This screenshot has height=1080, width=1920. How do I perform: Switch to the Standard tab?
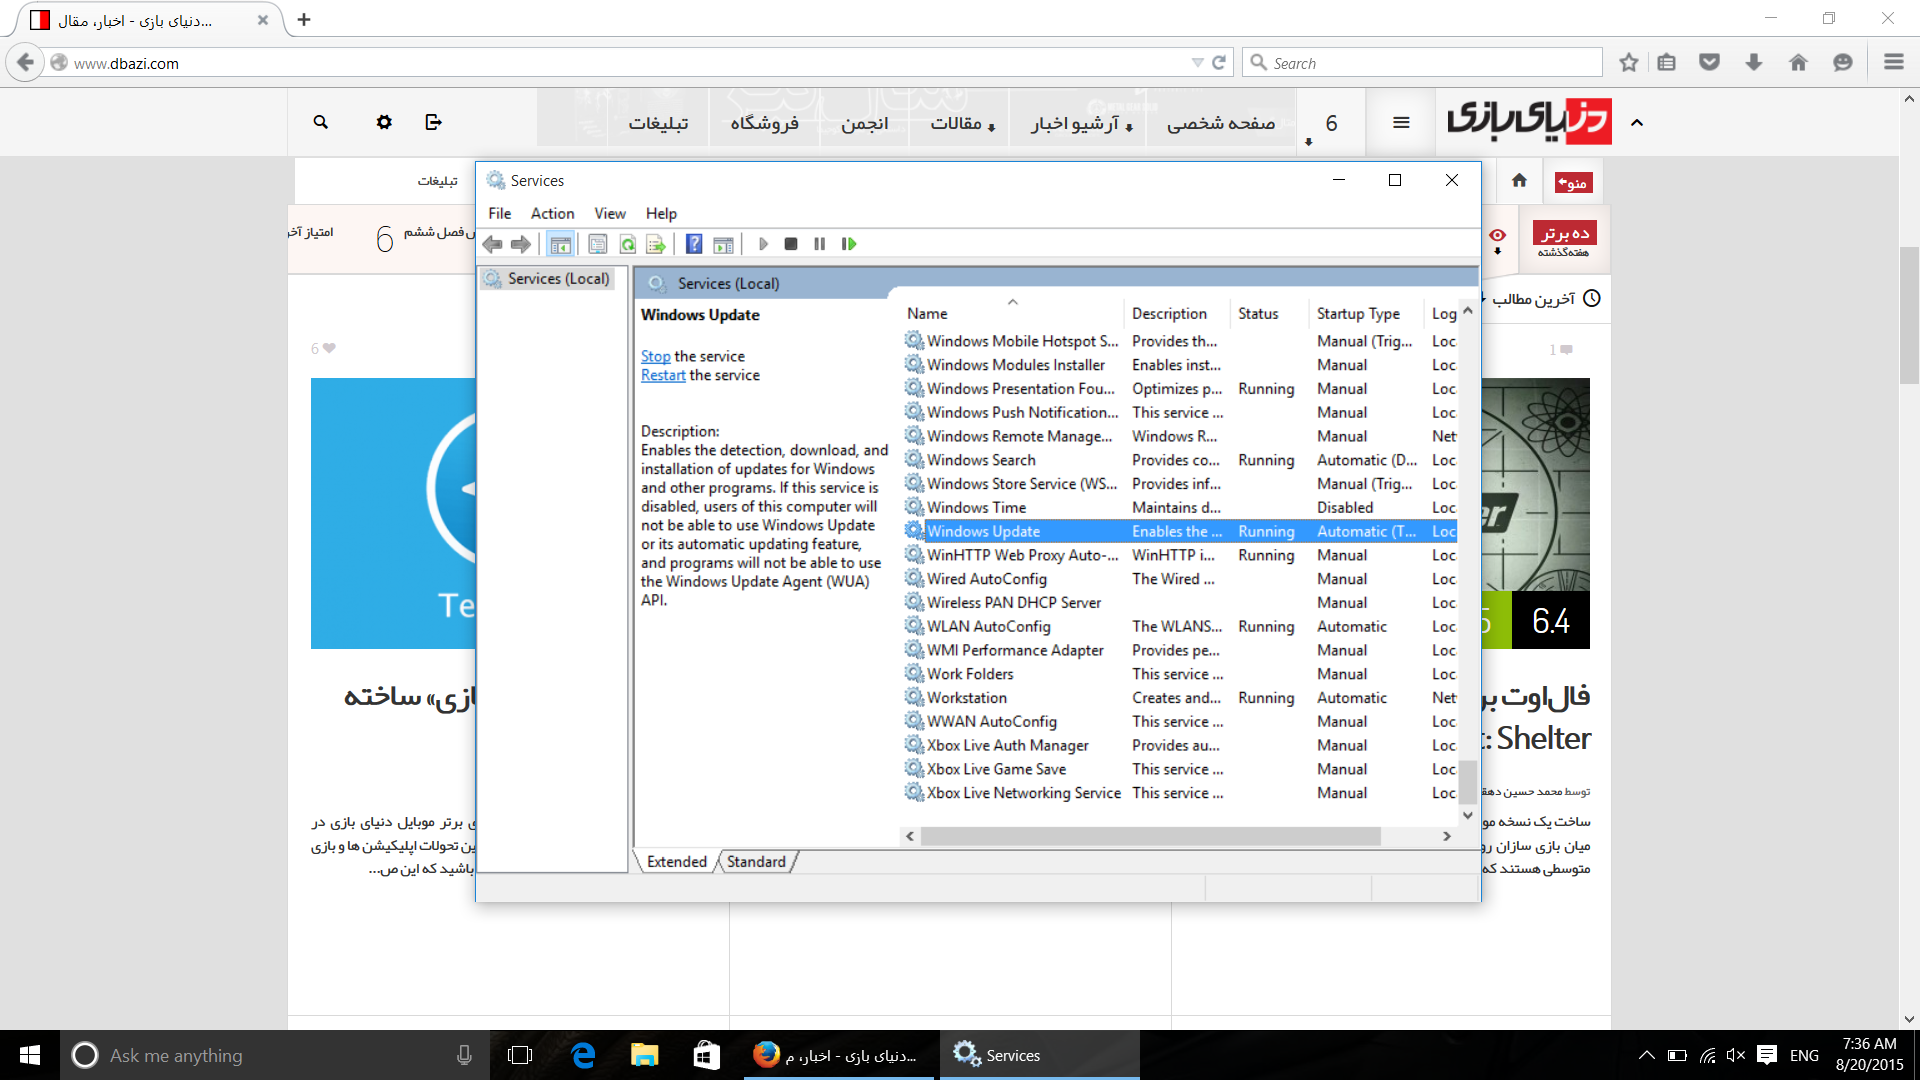(756, 862)
